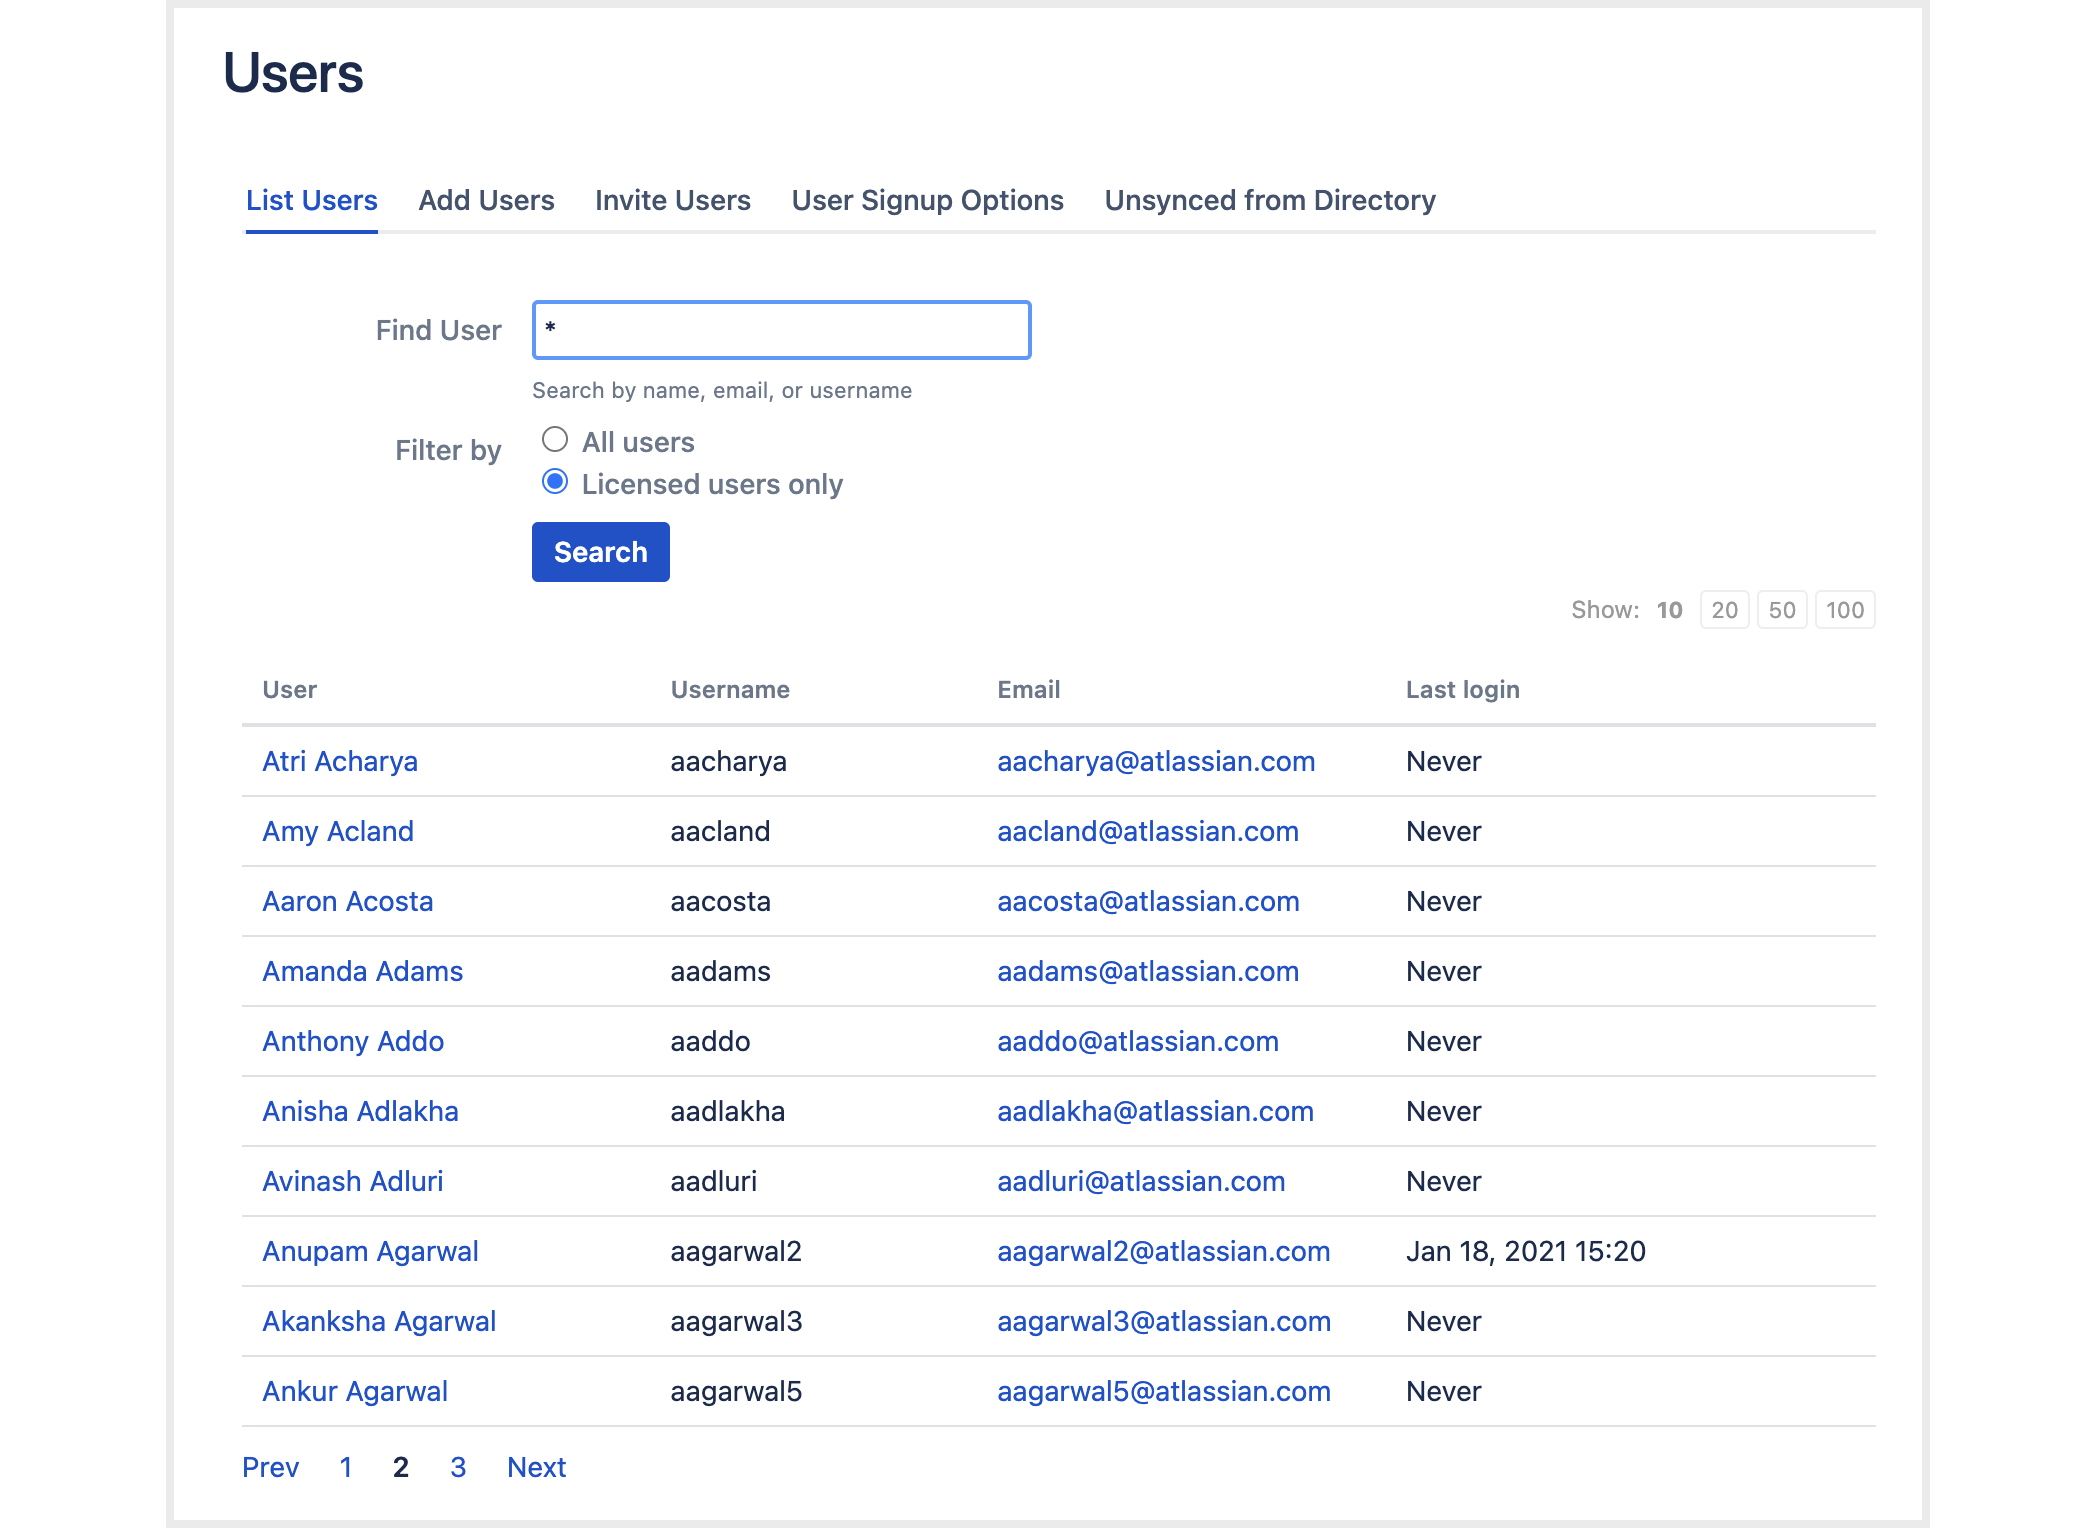This screenshot has height=1528, width=2096.
Task: Open Atri Acharya's user profile
Action: point(340,761)
